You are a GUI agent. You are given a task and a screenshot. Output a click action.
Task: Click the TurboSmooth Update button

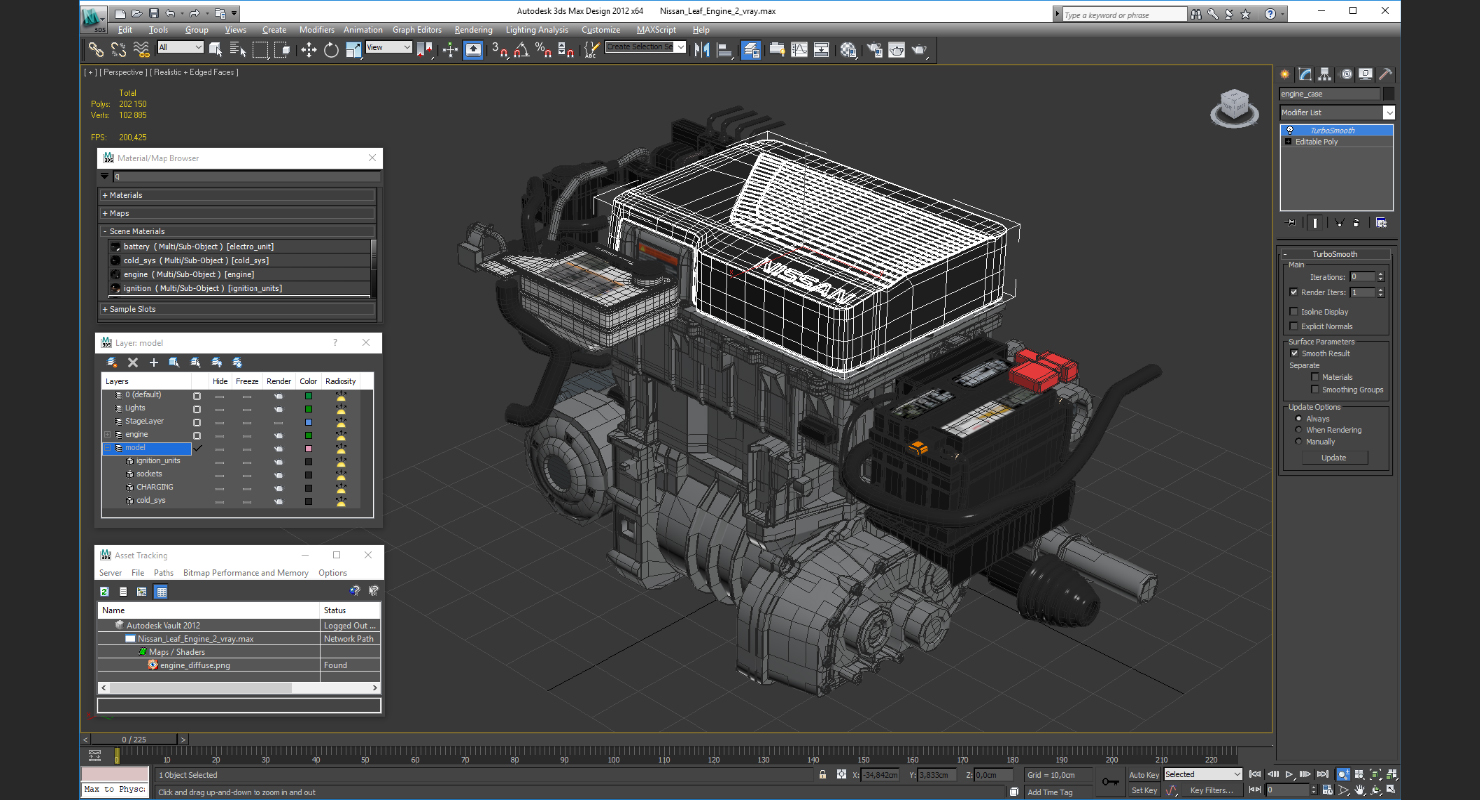pos(1333,457)
